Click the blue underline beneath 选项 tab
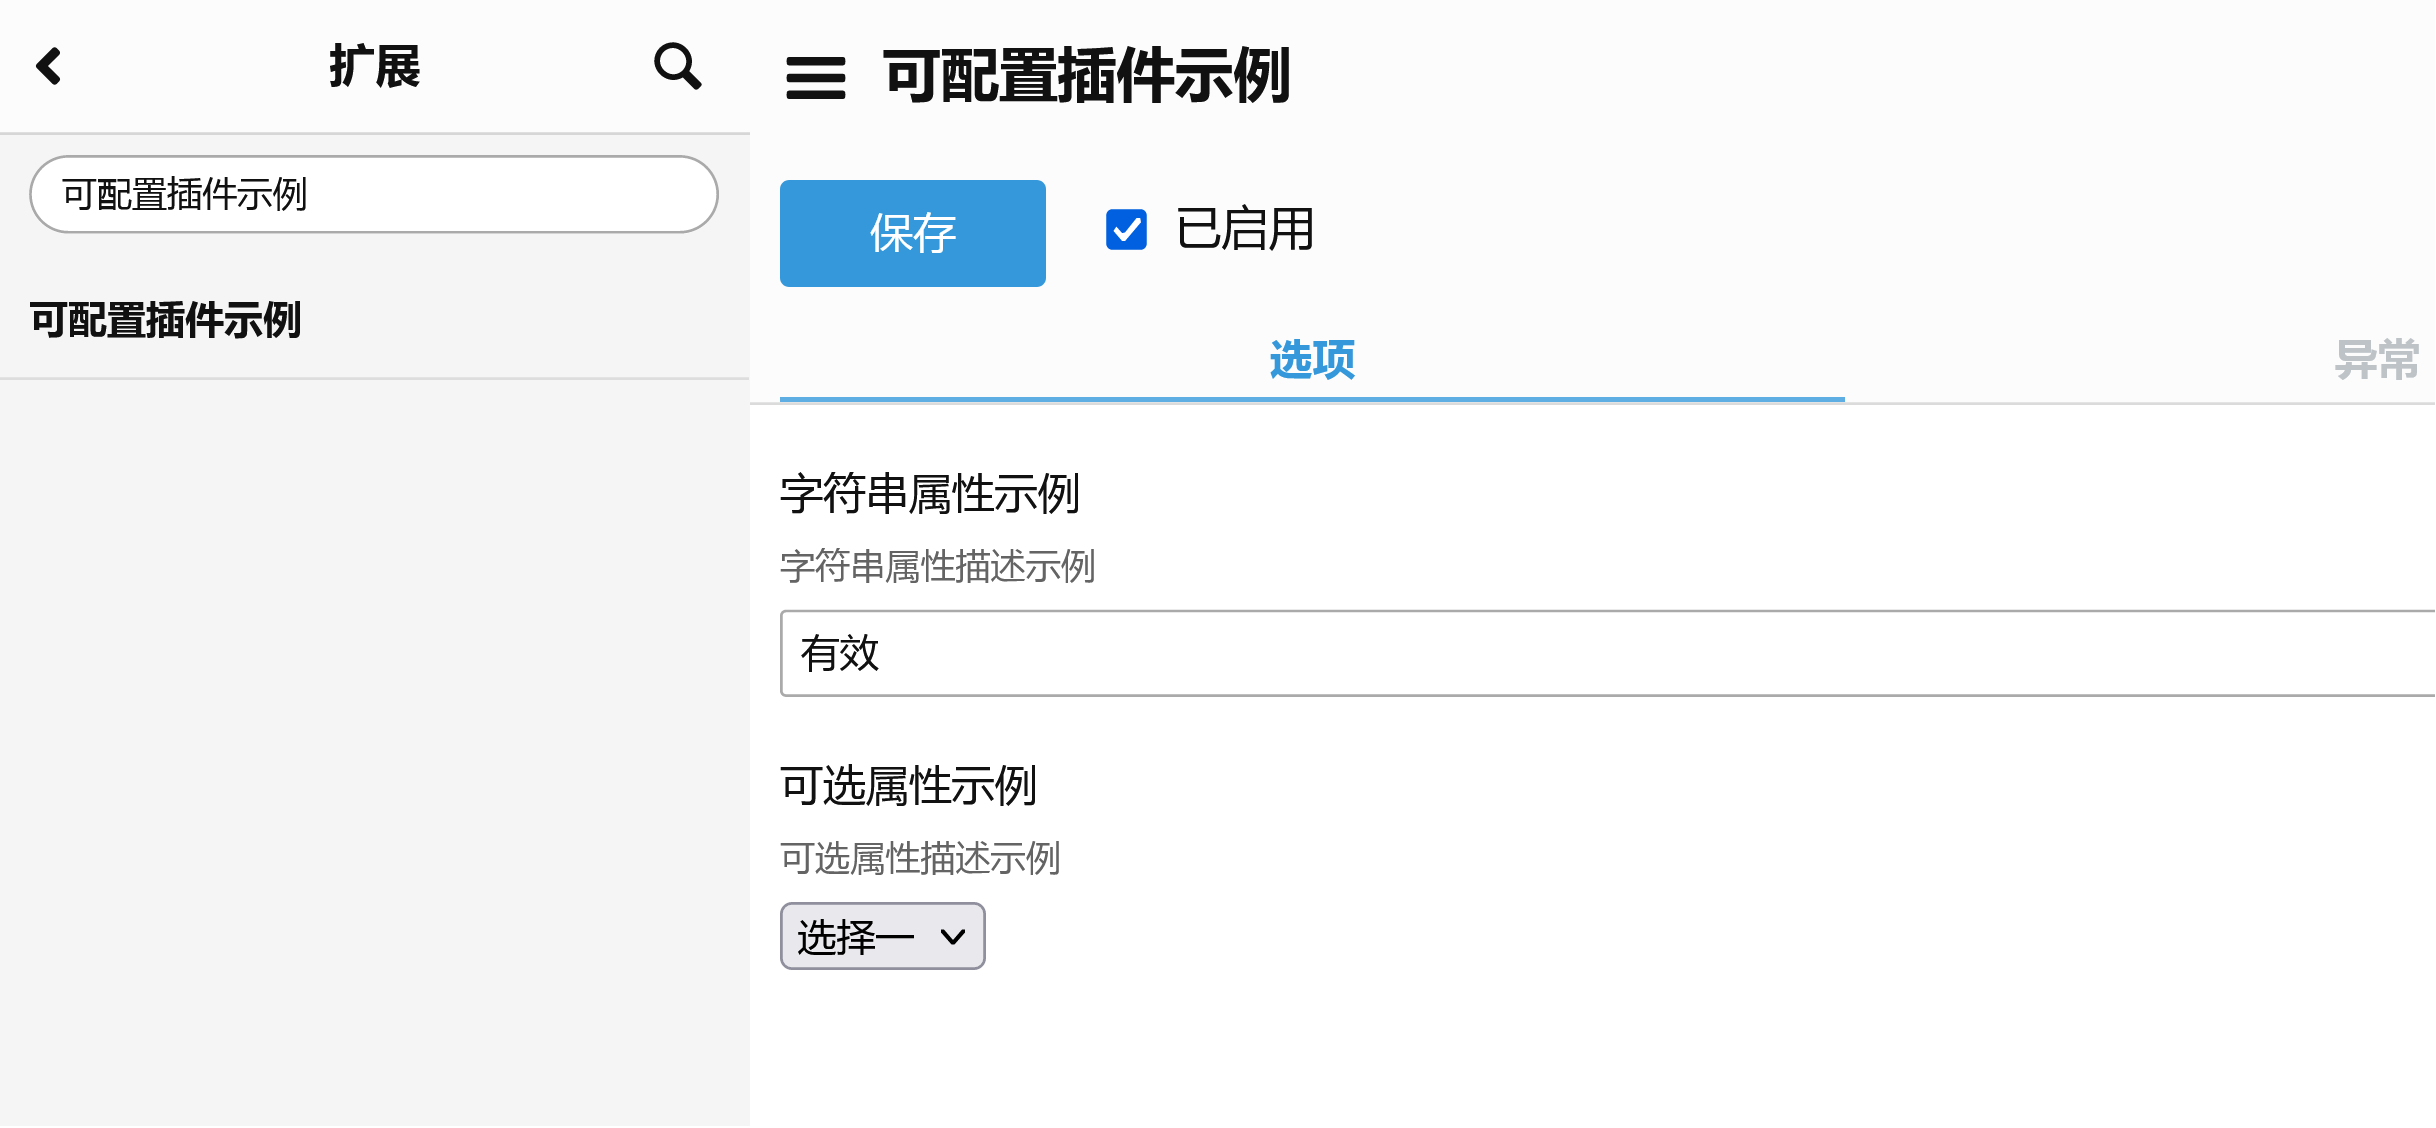Viewport: 2436px width, 1128px height. 1311,399
